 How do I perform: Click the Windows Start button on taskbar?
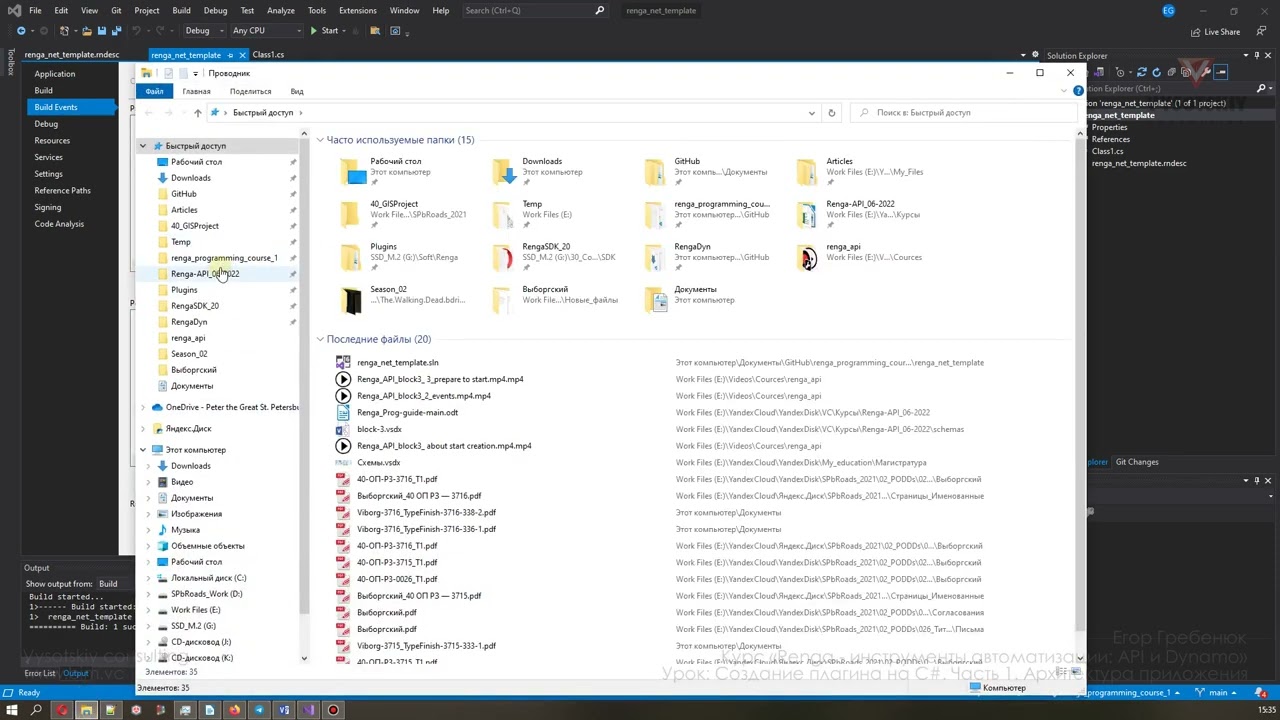point(12,710)
